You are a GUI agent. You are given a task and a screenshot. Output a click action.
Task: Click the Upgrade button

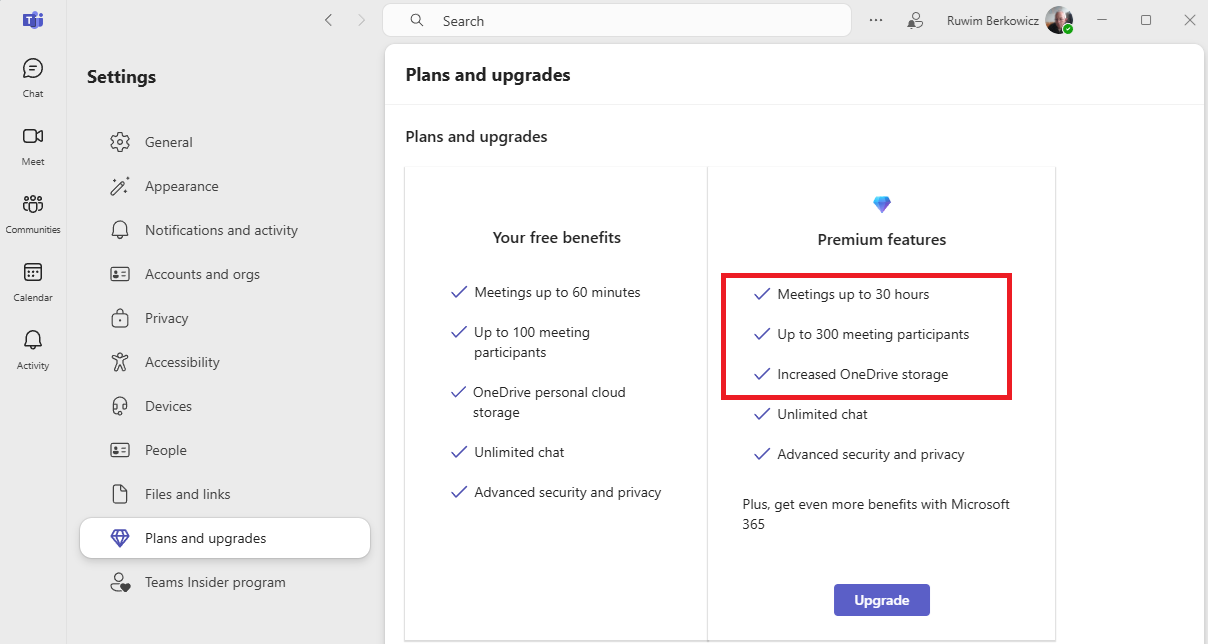pyautogui.click(x=881, y=600)
